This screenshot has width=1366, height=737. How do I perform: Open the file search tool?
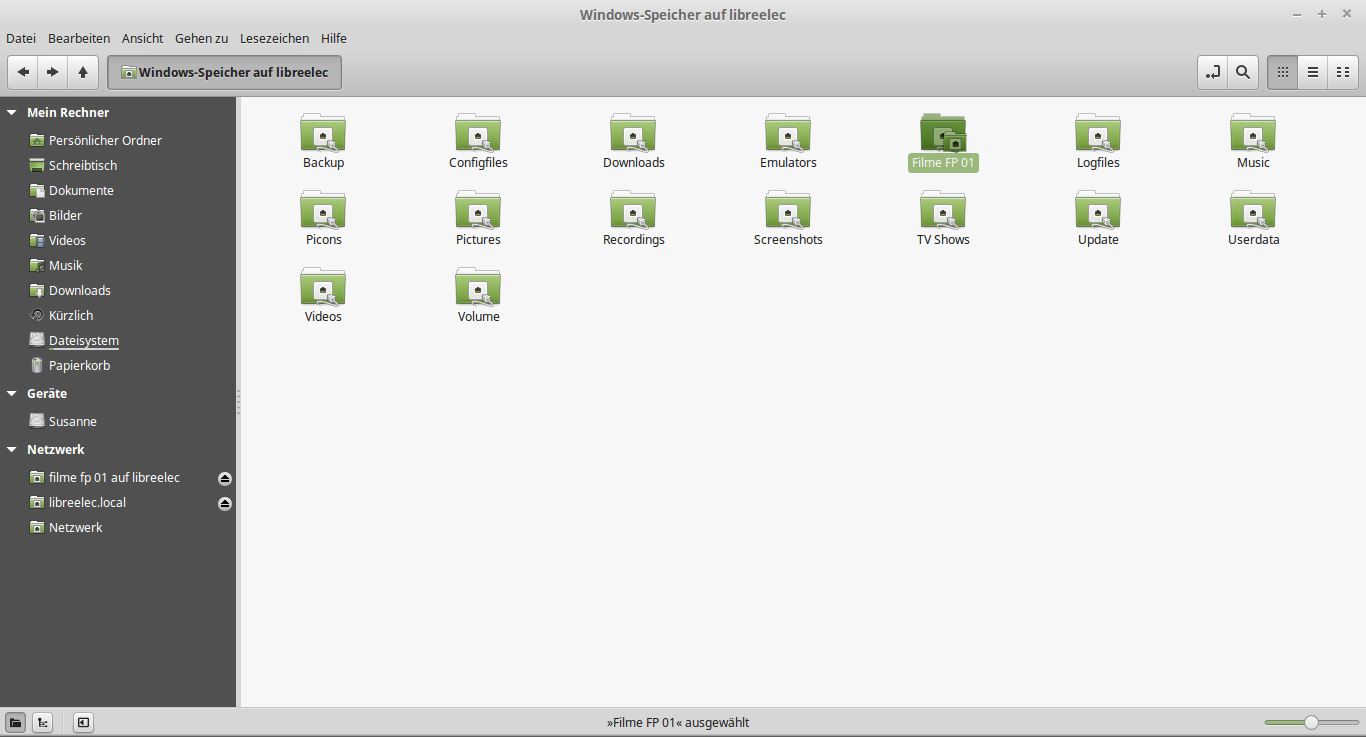(x=1242, y=72)
